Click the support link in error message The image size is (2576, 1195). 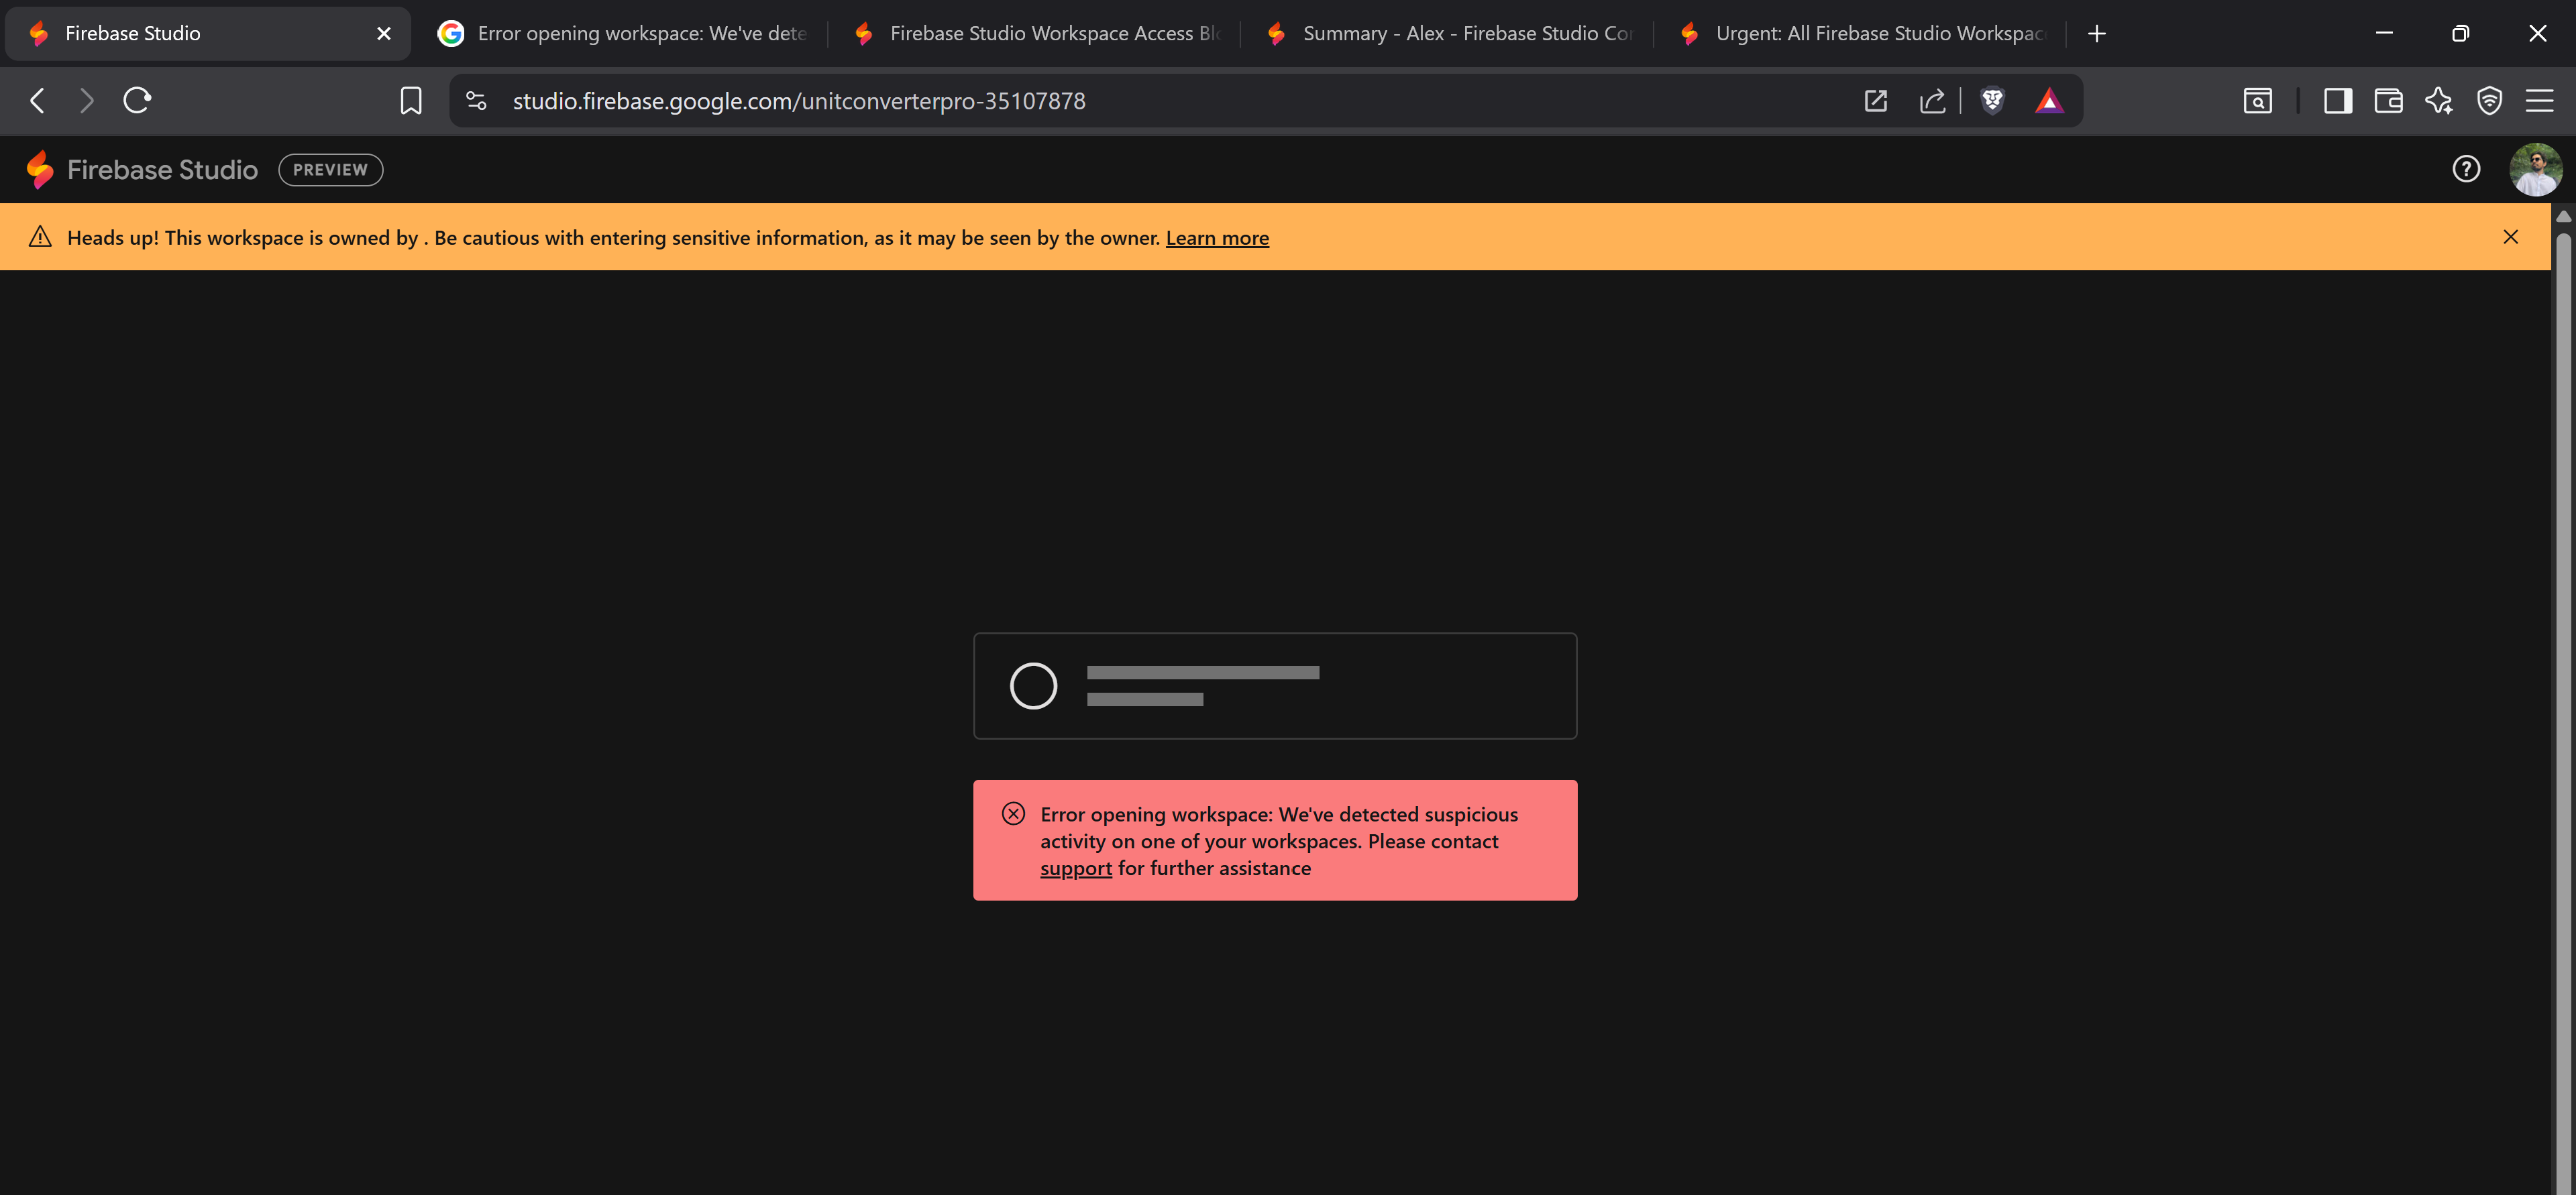tap(1075, 869)
